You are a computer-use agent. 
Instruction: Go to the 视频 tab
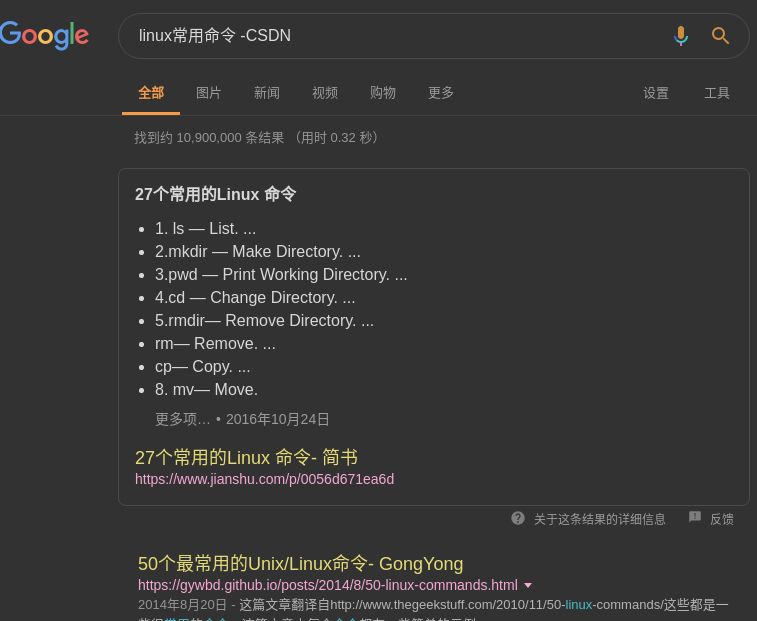coord(325,93)
